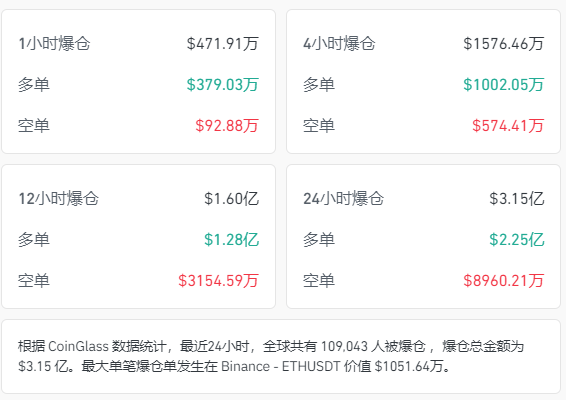Select the $1.60亿 twelve-hour total
This screenshot has height=400, width=566.
tap(231, 198)
